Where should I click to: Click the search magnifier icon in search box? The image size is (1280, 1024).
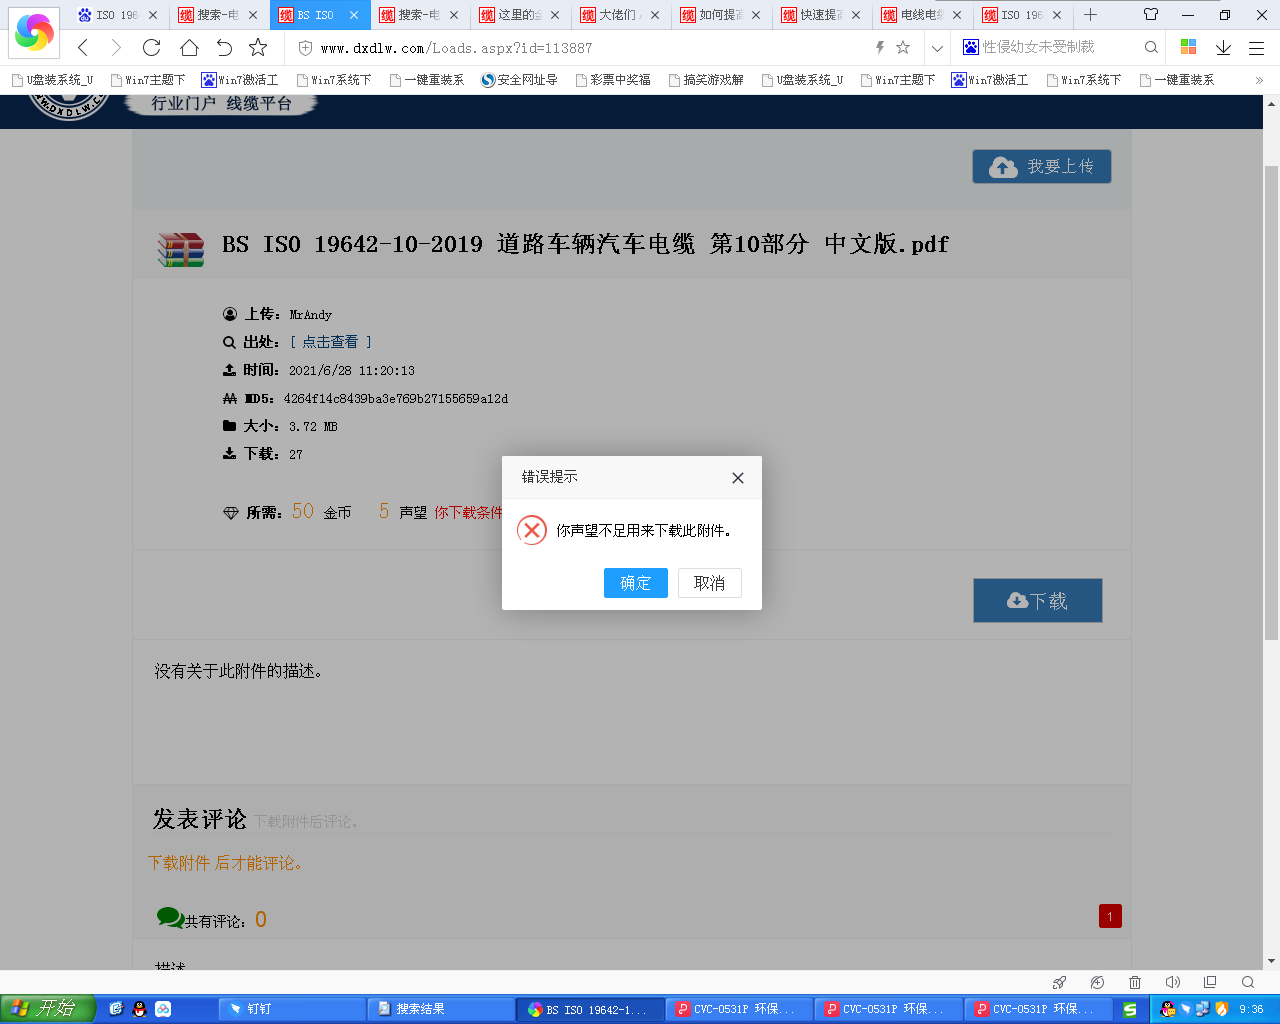coord(1151,47)
